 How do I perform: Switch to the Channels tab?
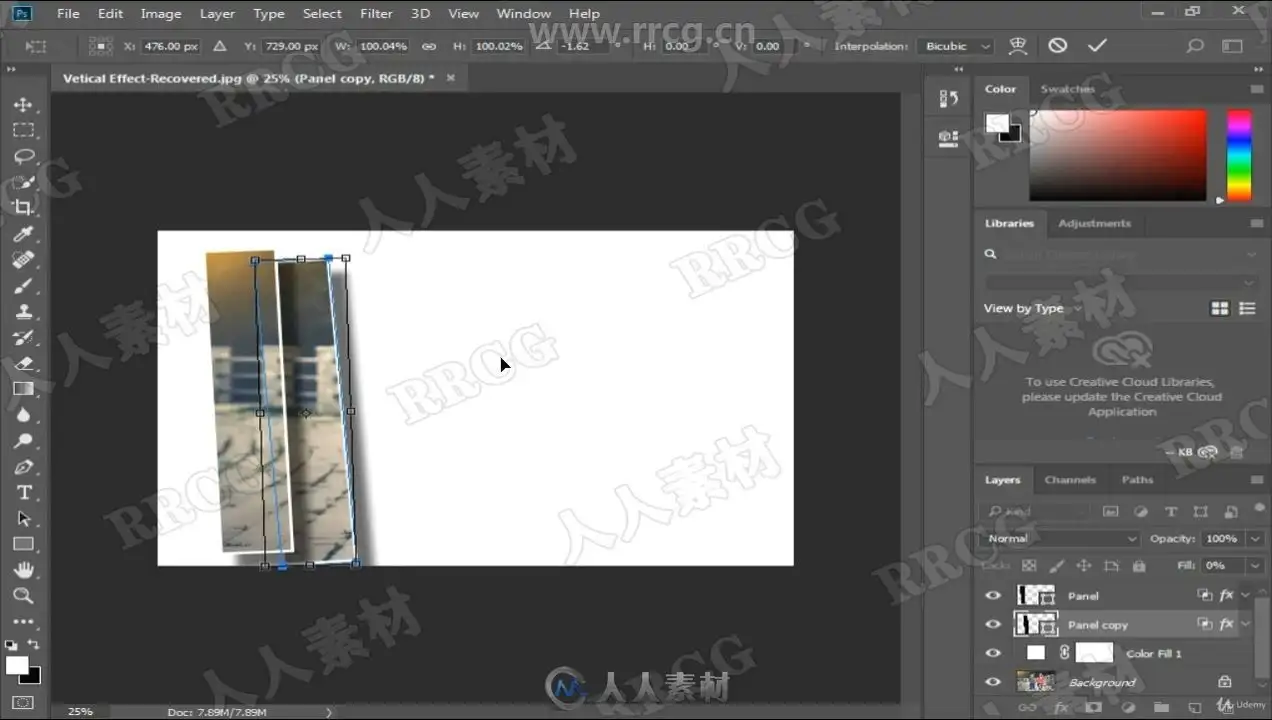tap(1070, 480)
